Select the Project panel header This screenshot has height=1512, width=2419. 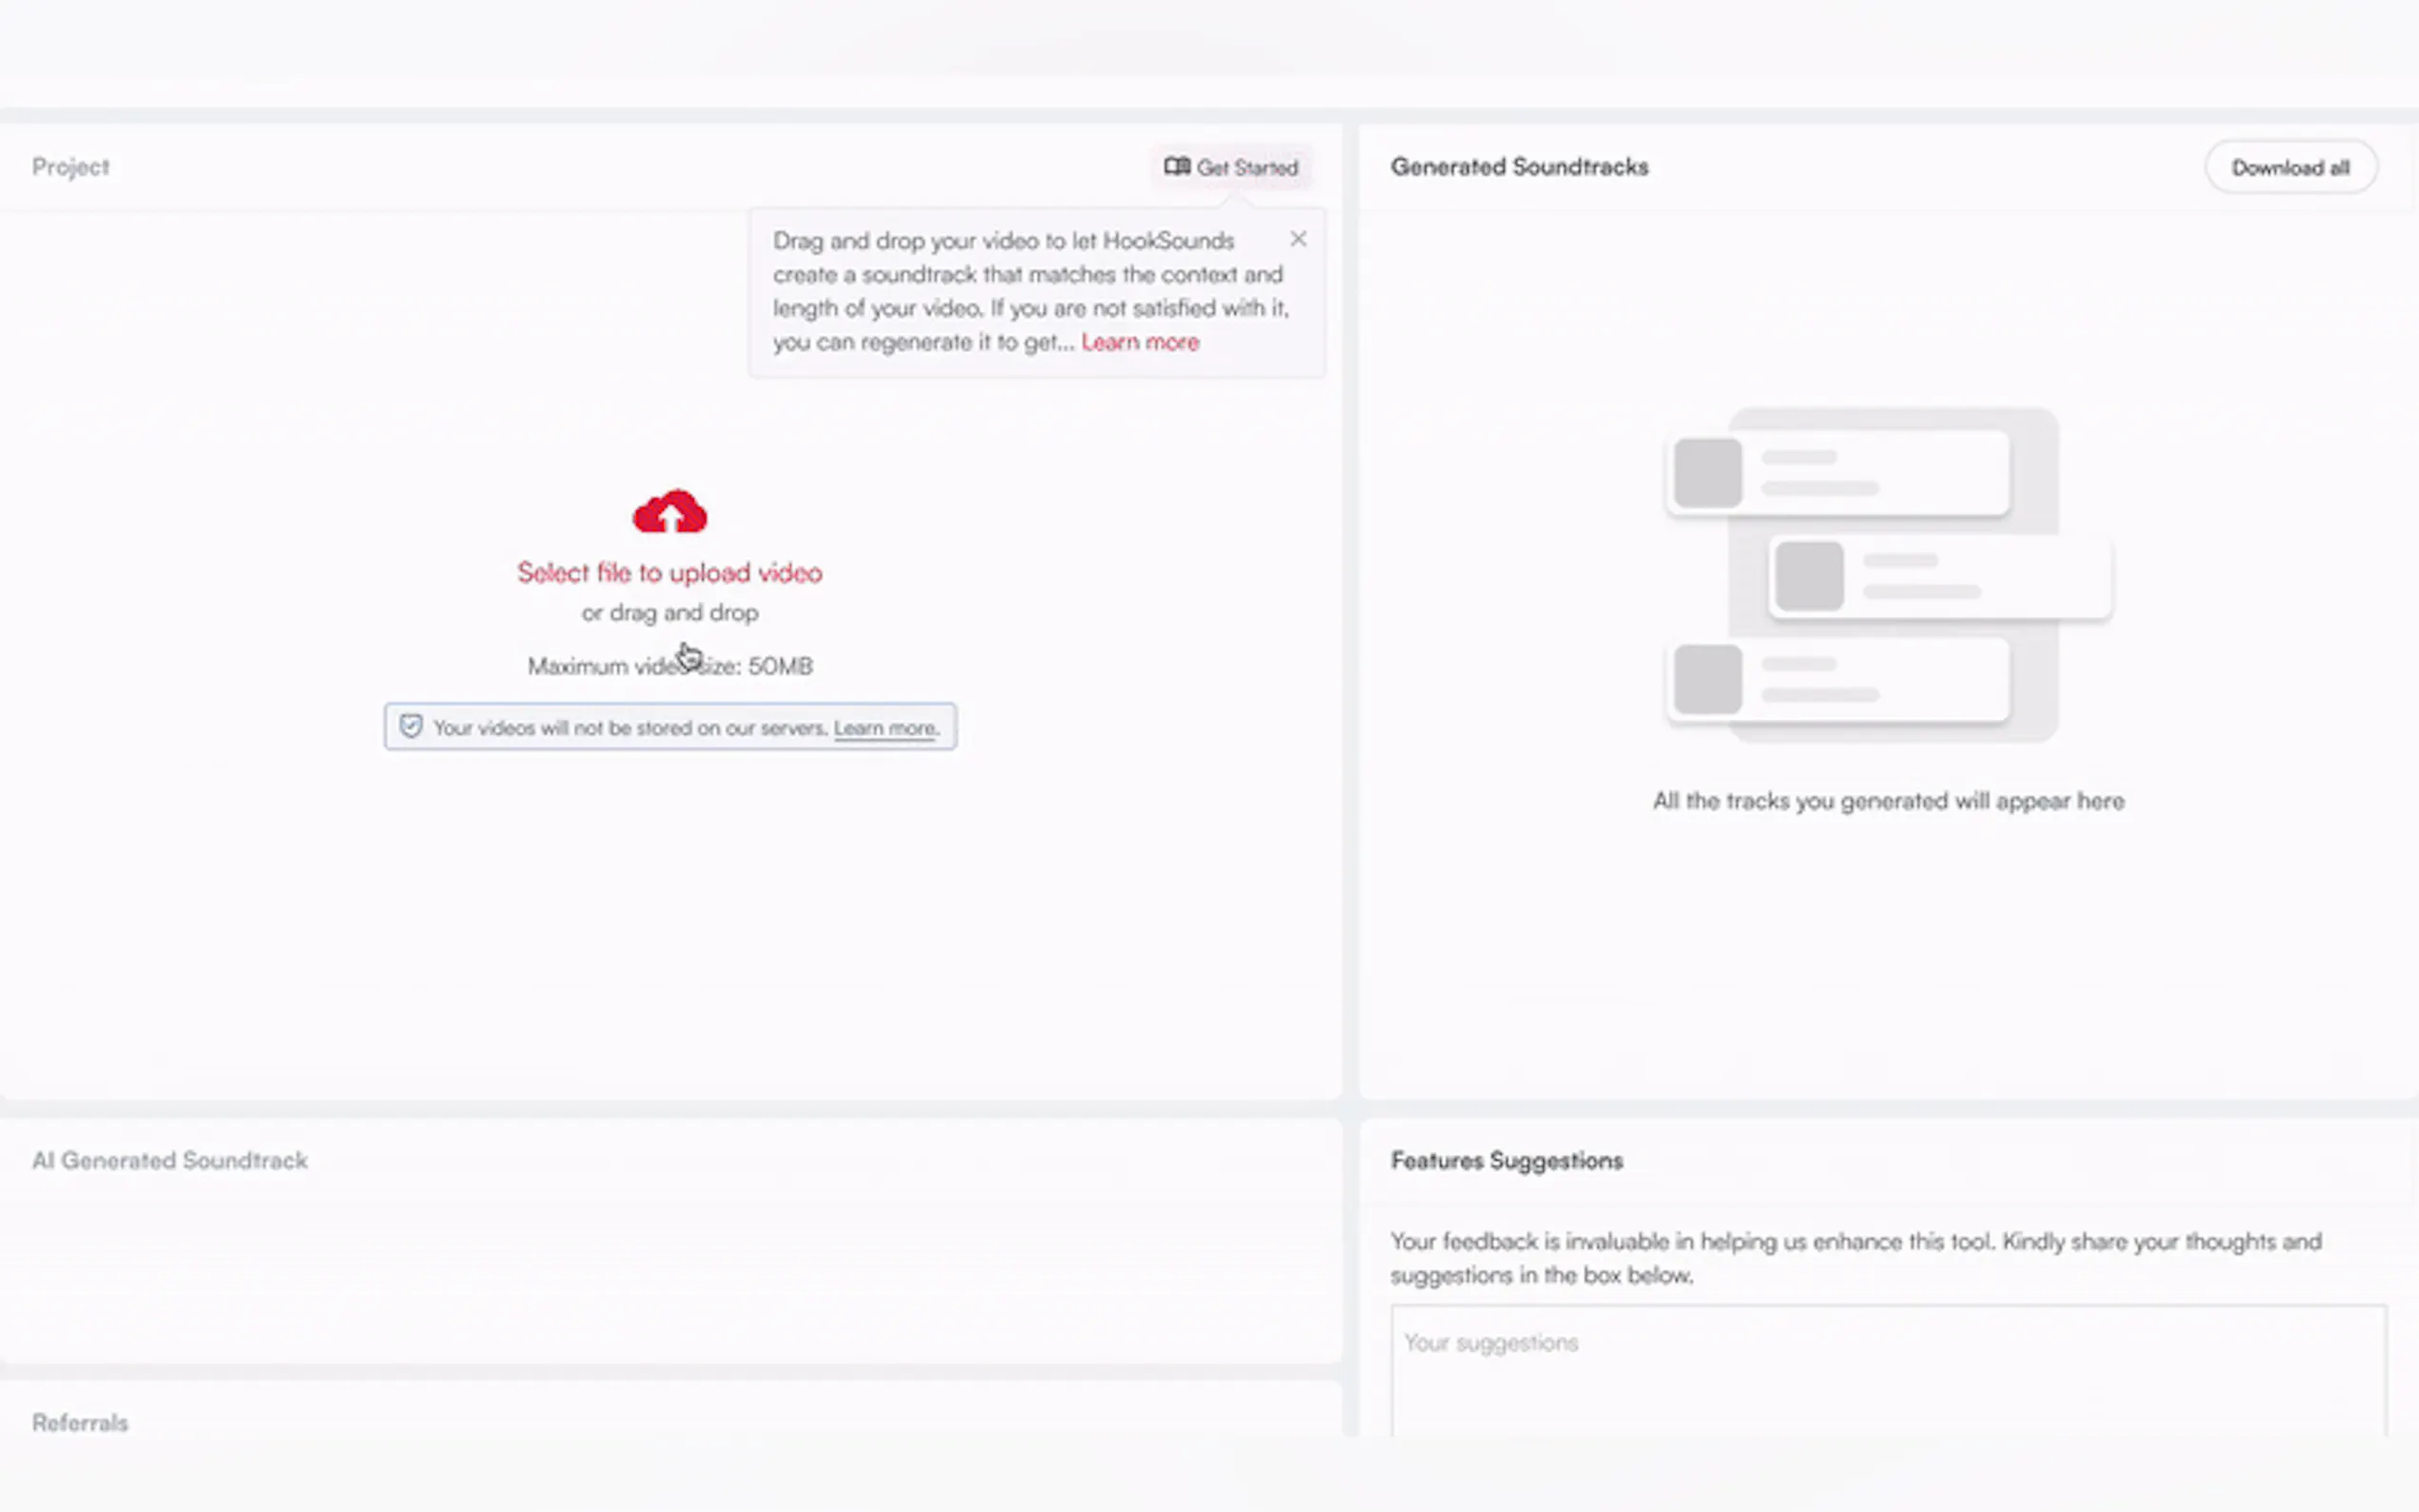tap(70, 167)
